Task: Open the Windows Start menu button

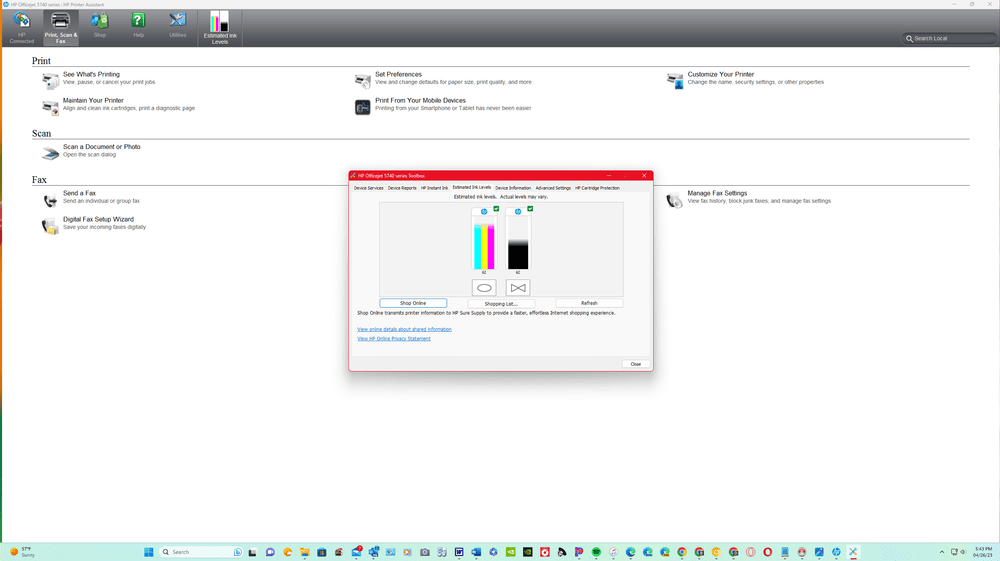Action: [x=148, y=552]
